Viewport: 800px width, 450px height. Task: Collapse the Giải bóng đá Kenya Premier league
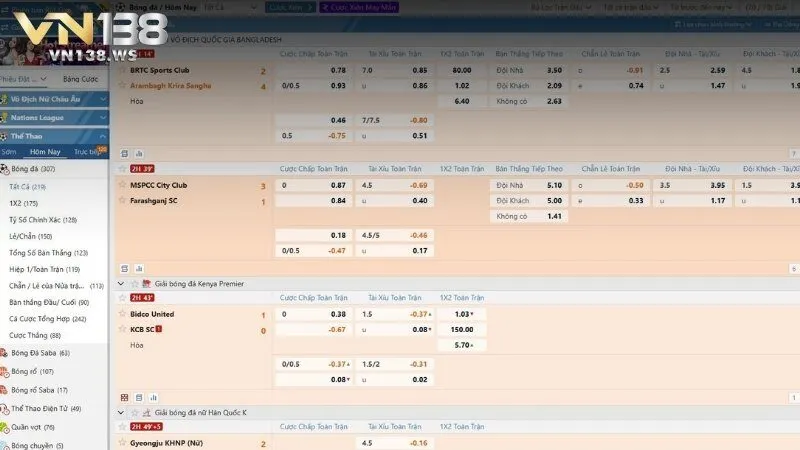pyautogui.click(x=122, y=284)
